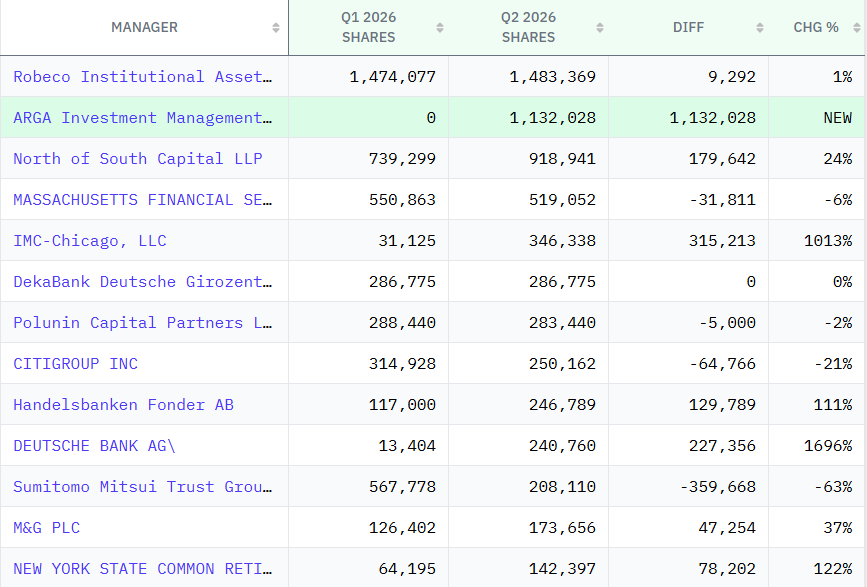Select the 111% change cell
The image size is (867, 587).
(833, 405)
